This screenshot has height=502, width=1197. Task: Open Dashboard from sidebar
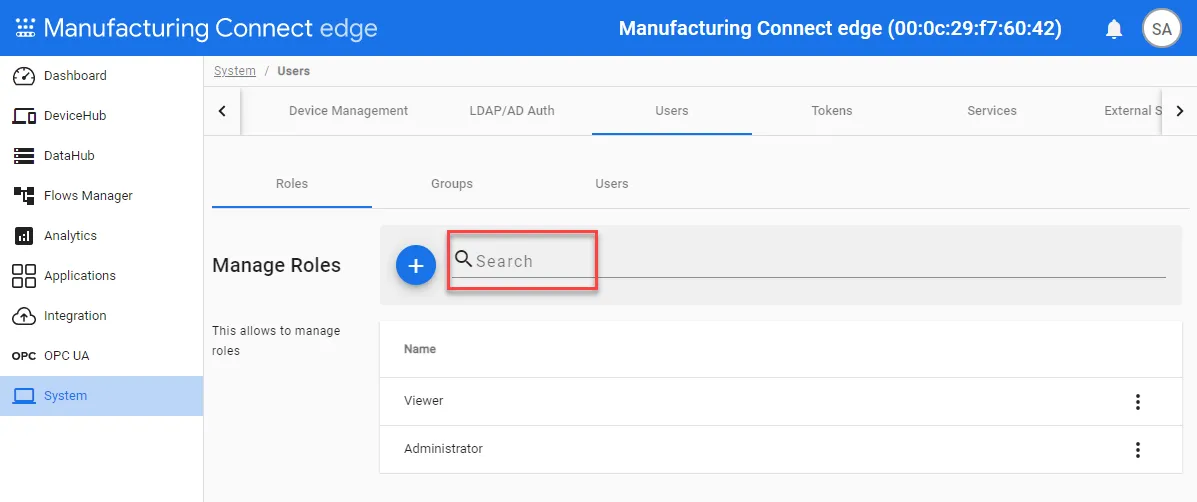[x=102, y=76]
